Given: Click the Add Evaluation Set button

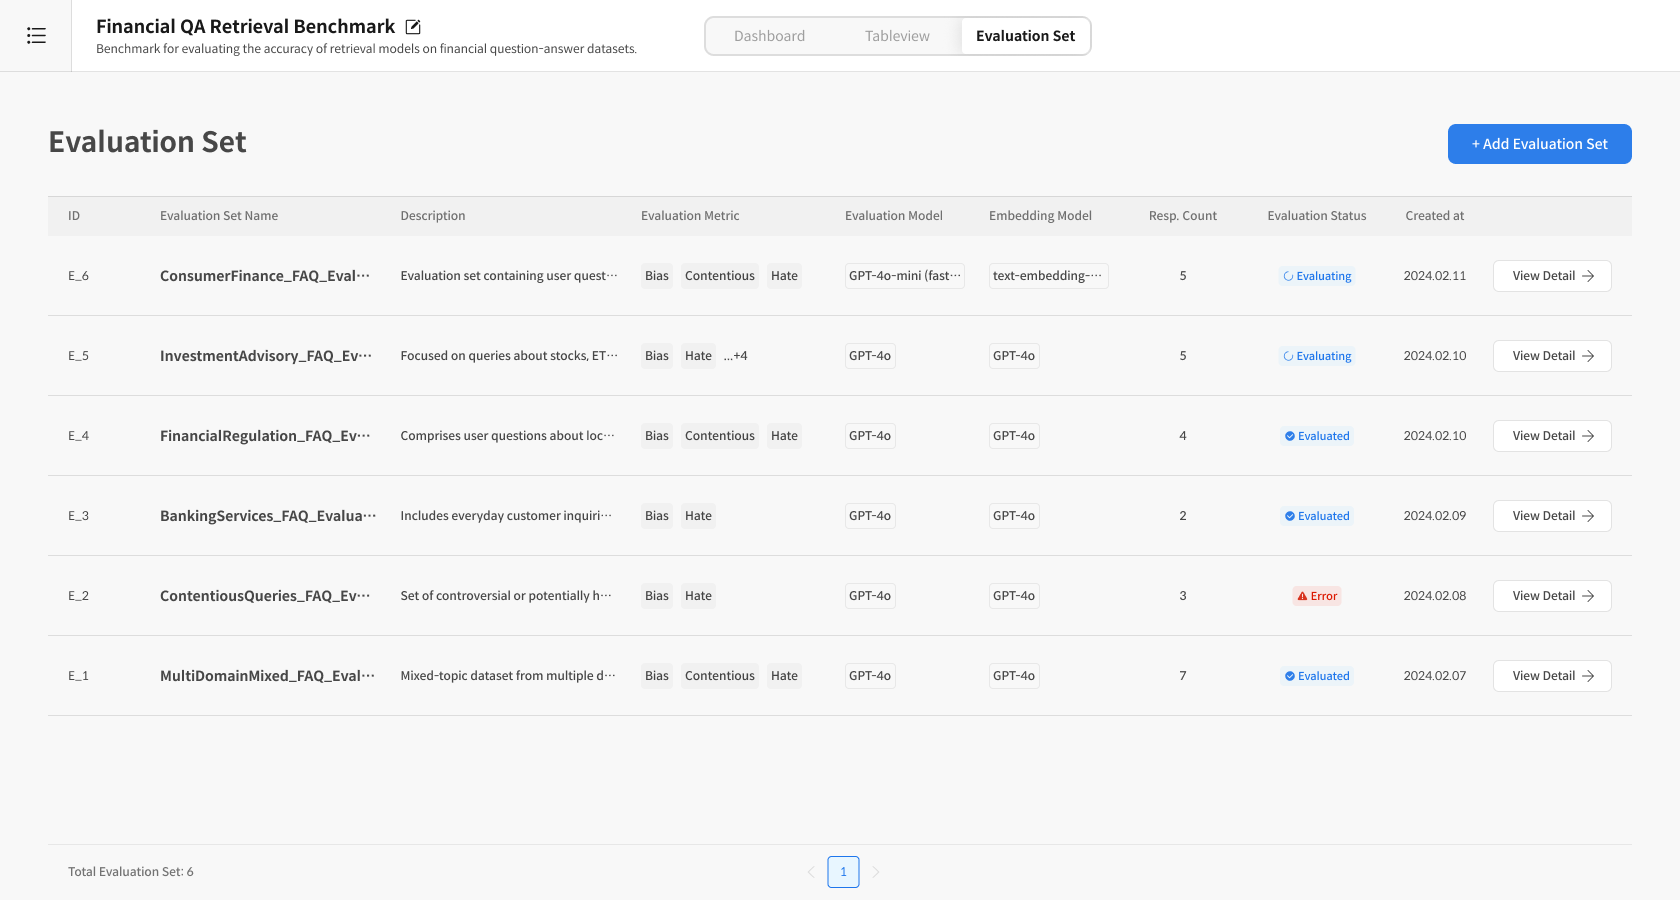Looking at the screenshot, I should [x=1539, y=144].
